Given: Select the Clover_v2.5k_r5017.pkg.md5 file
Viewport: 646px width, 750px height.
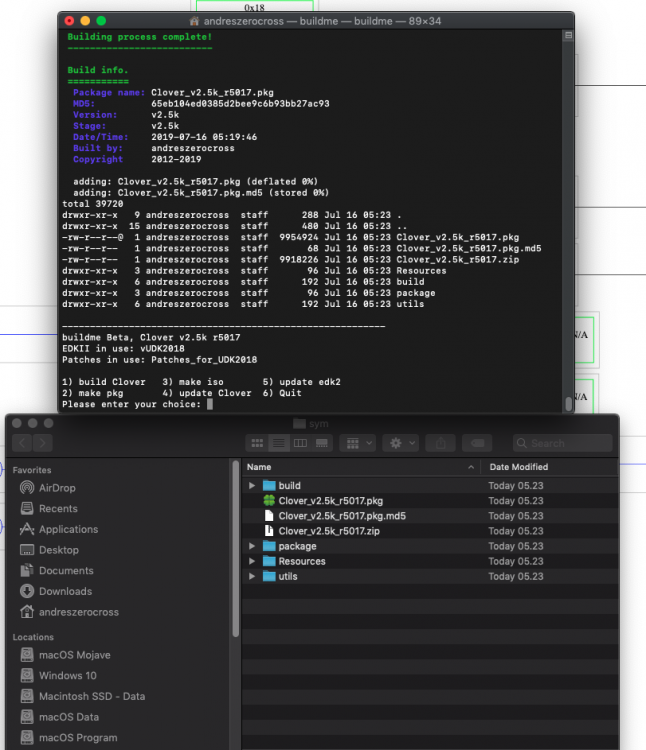Looking at the screenshot, I should 430,516.
